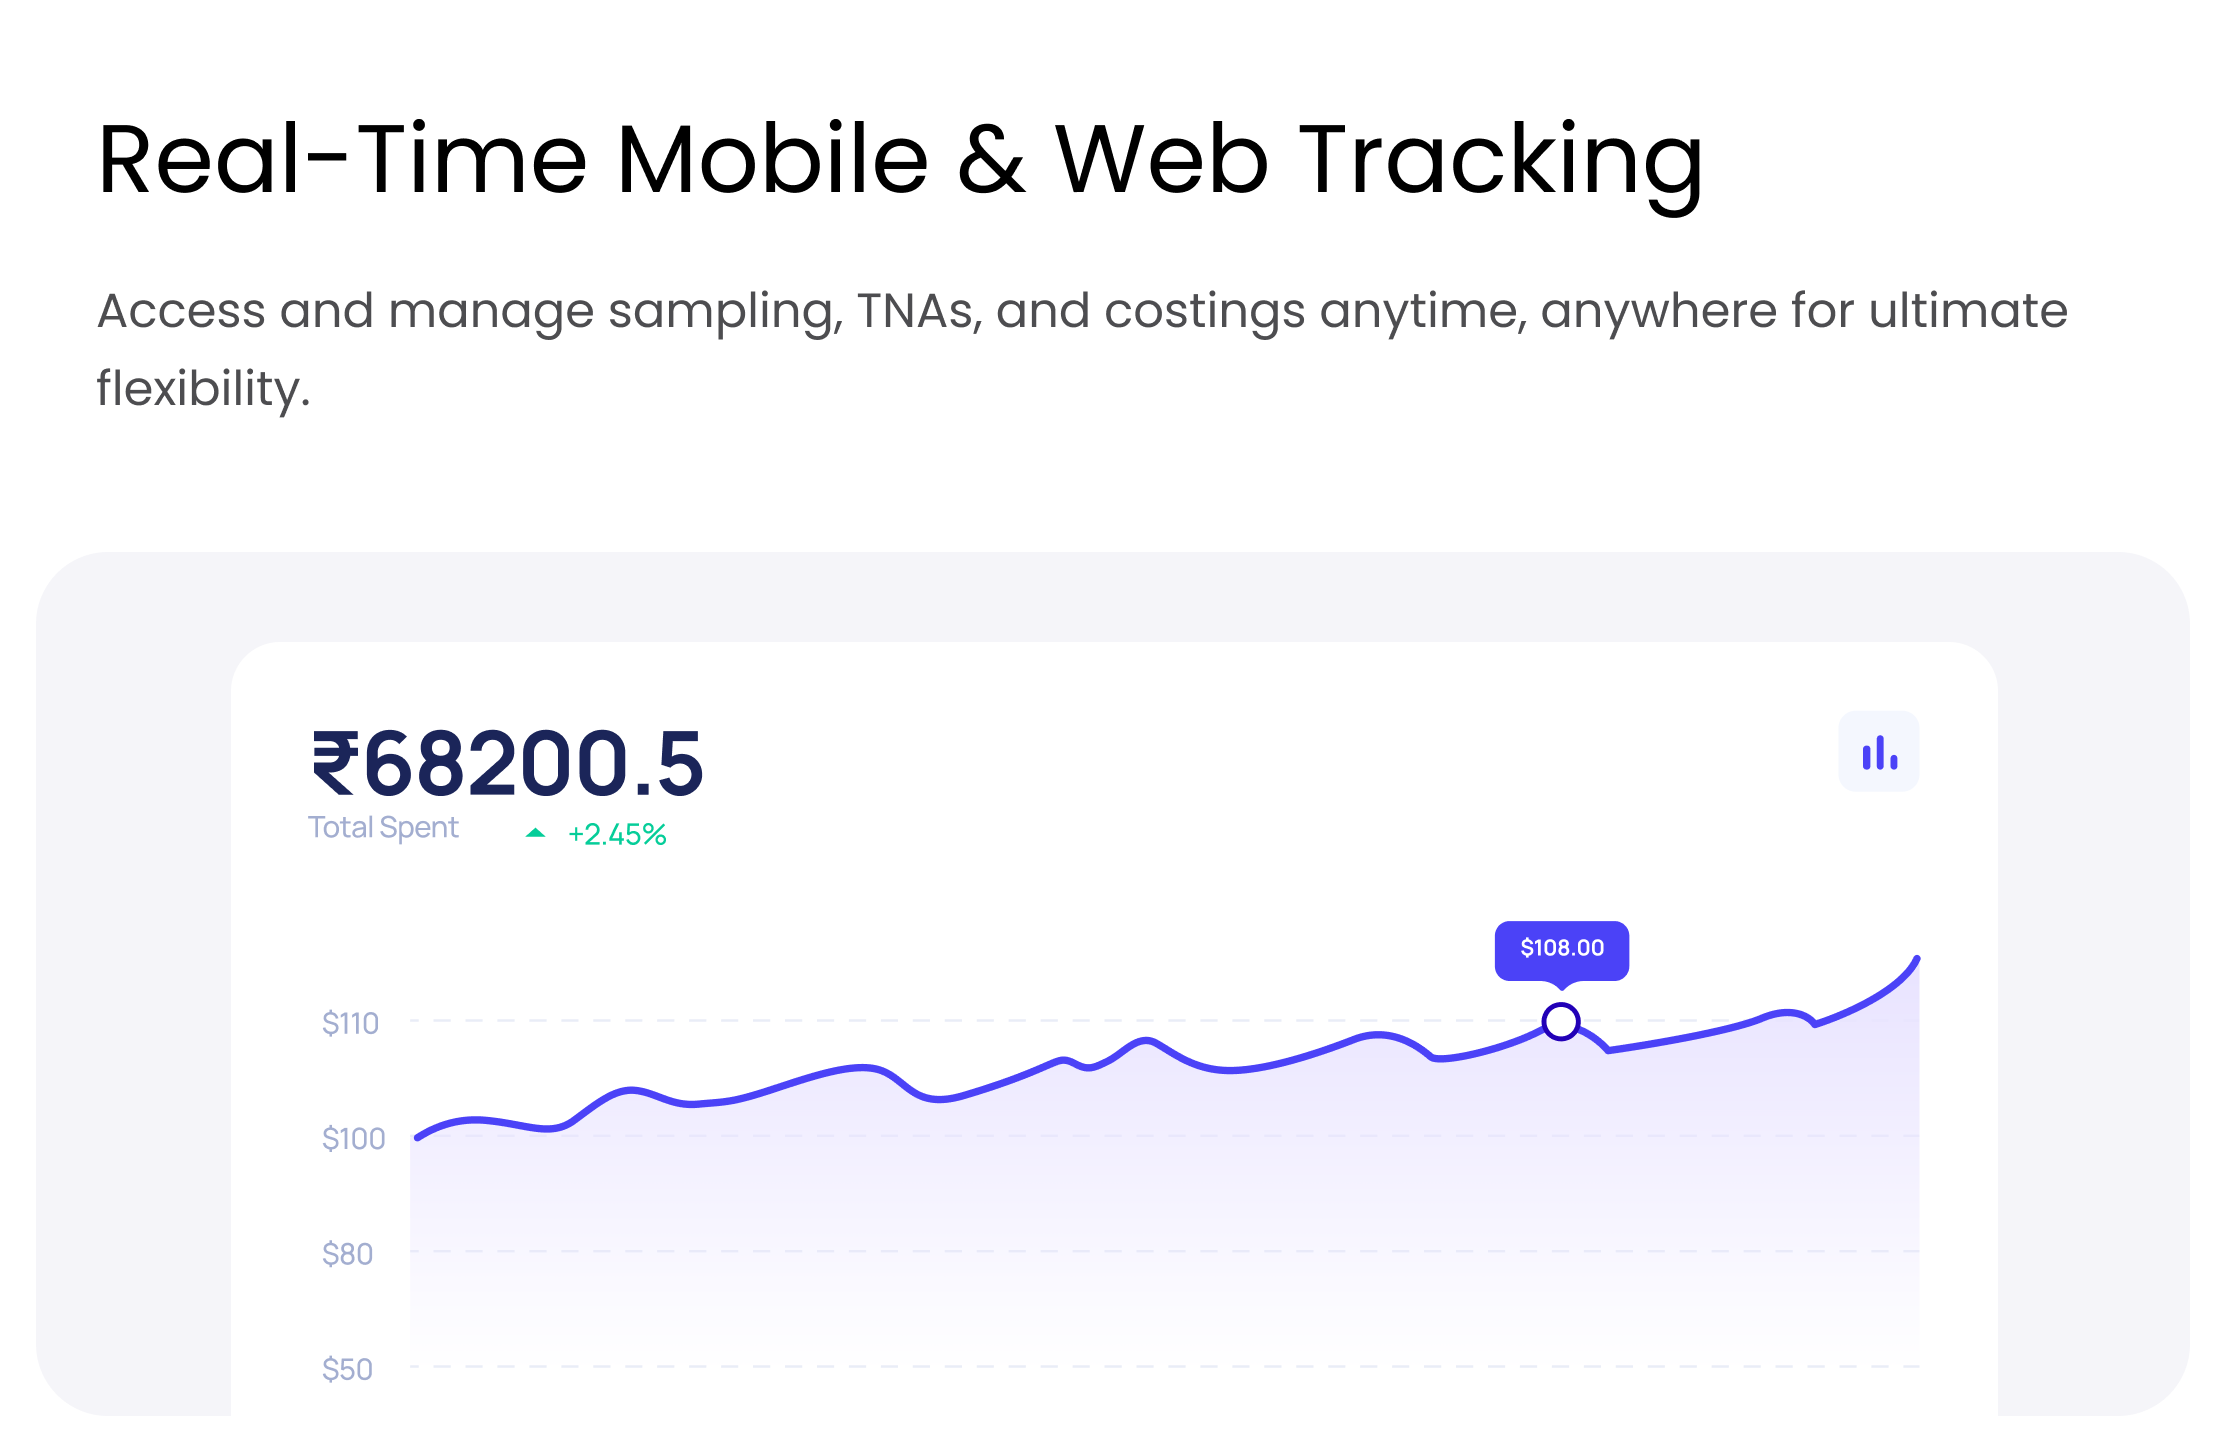Click the $110 axis label
Viewport: 2226px width, 1452px height.
tap(350, 1023)
